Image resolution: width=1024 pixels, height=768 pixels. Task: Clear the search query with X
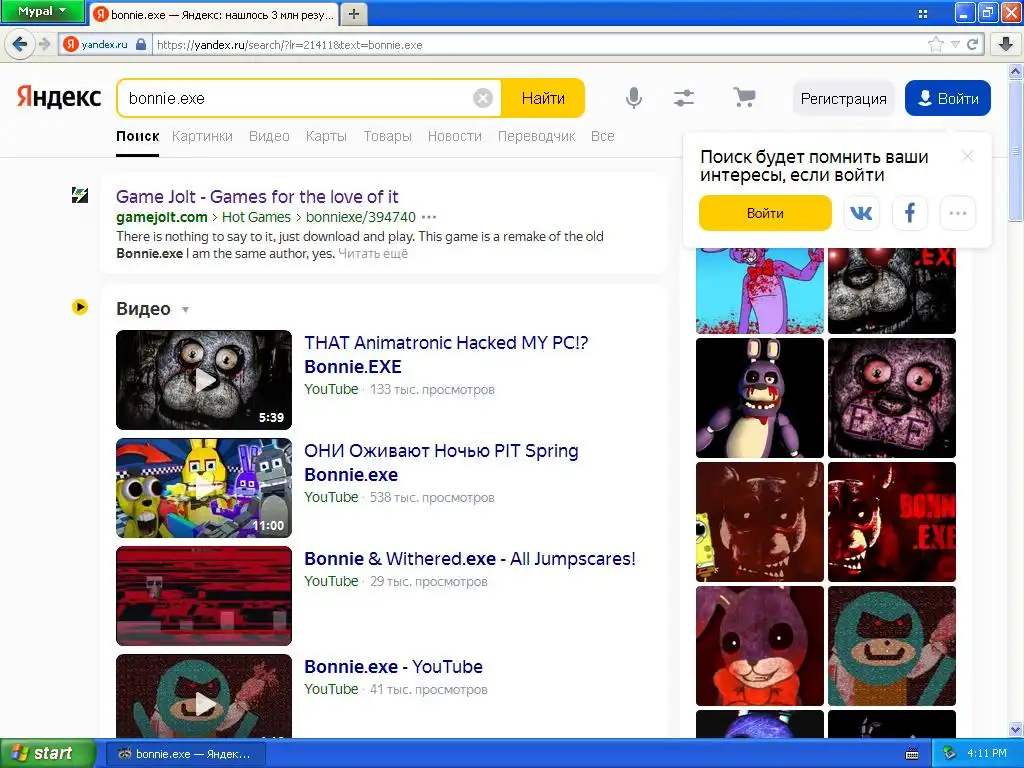[x=483, y=98]
